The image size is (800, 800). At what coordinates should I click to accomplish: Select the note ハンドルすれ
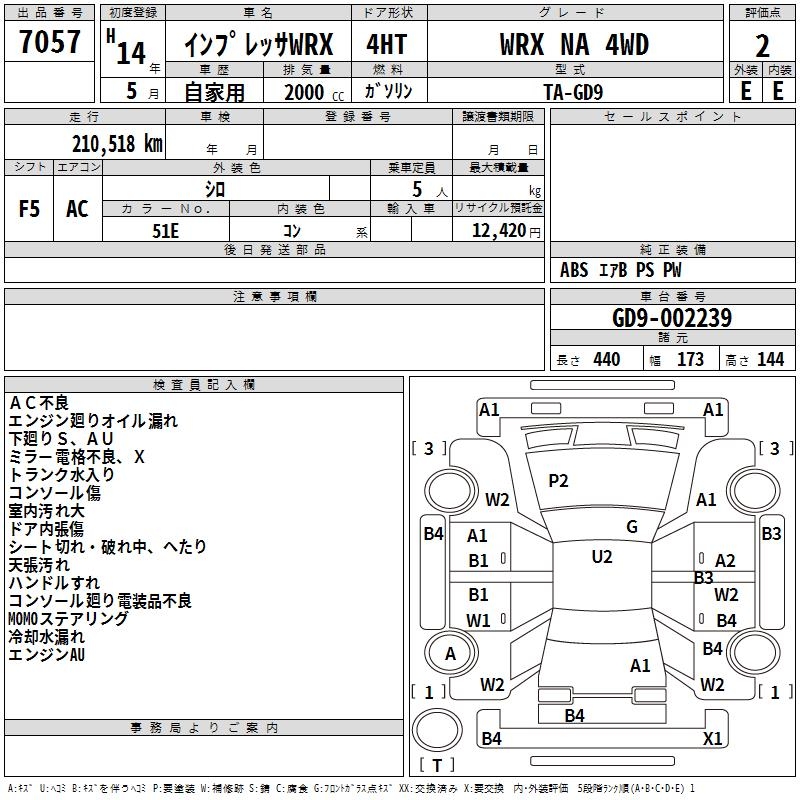pos(54,583)
